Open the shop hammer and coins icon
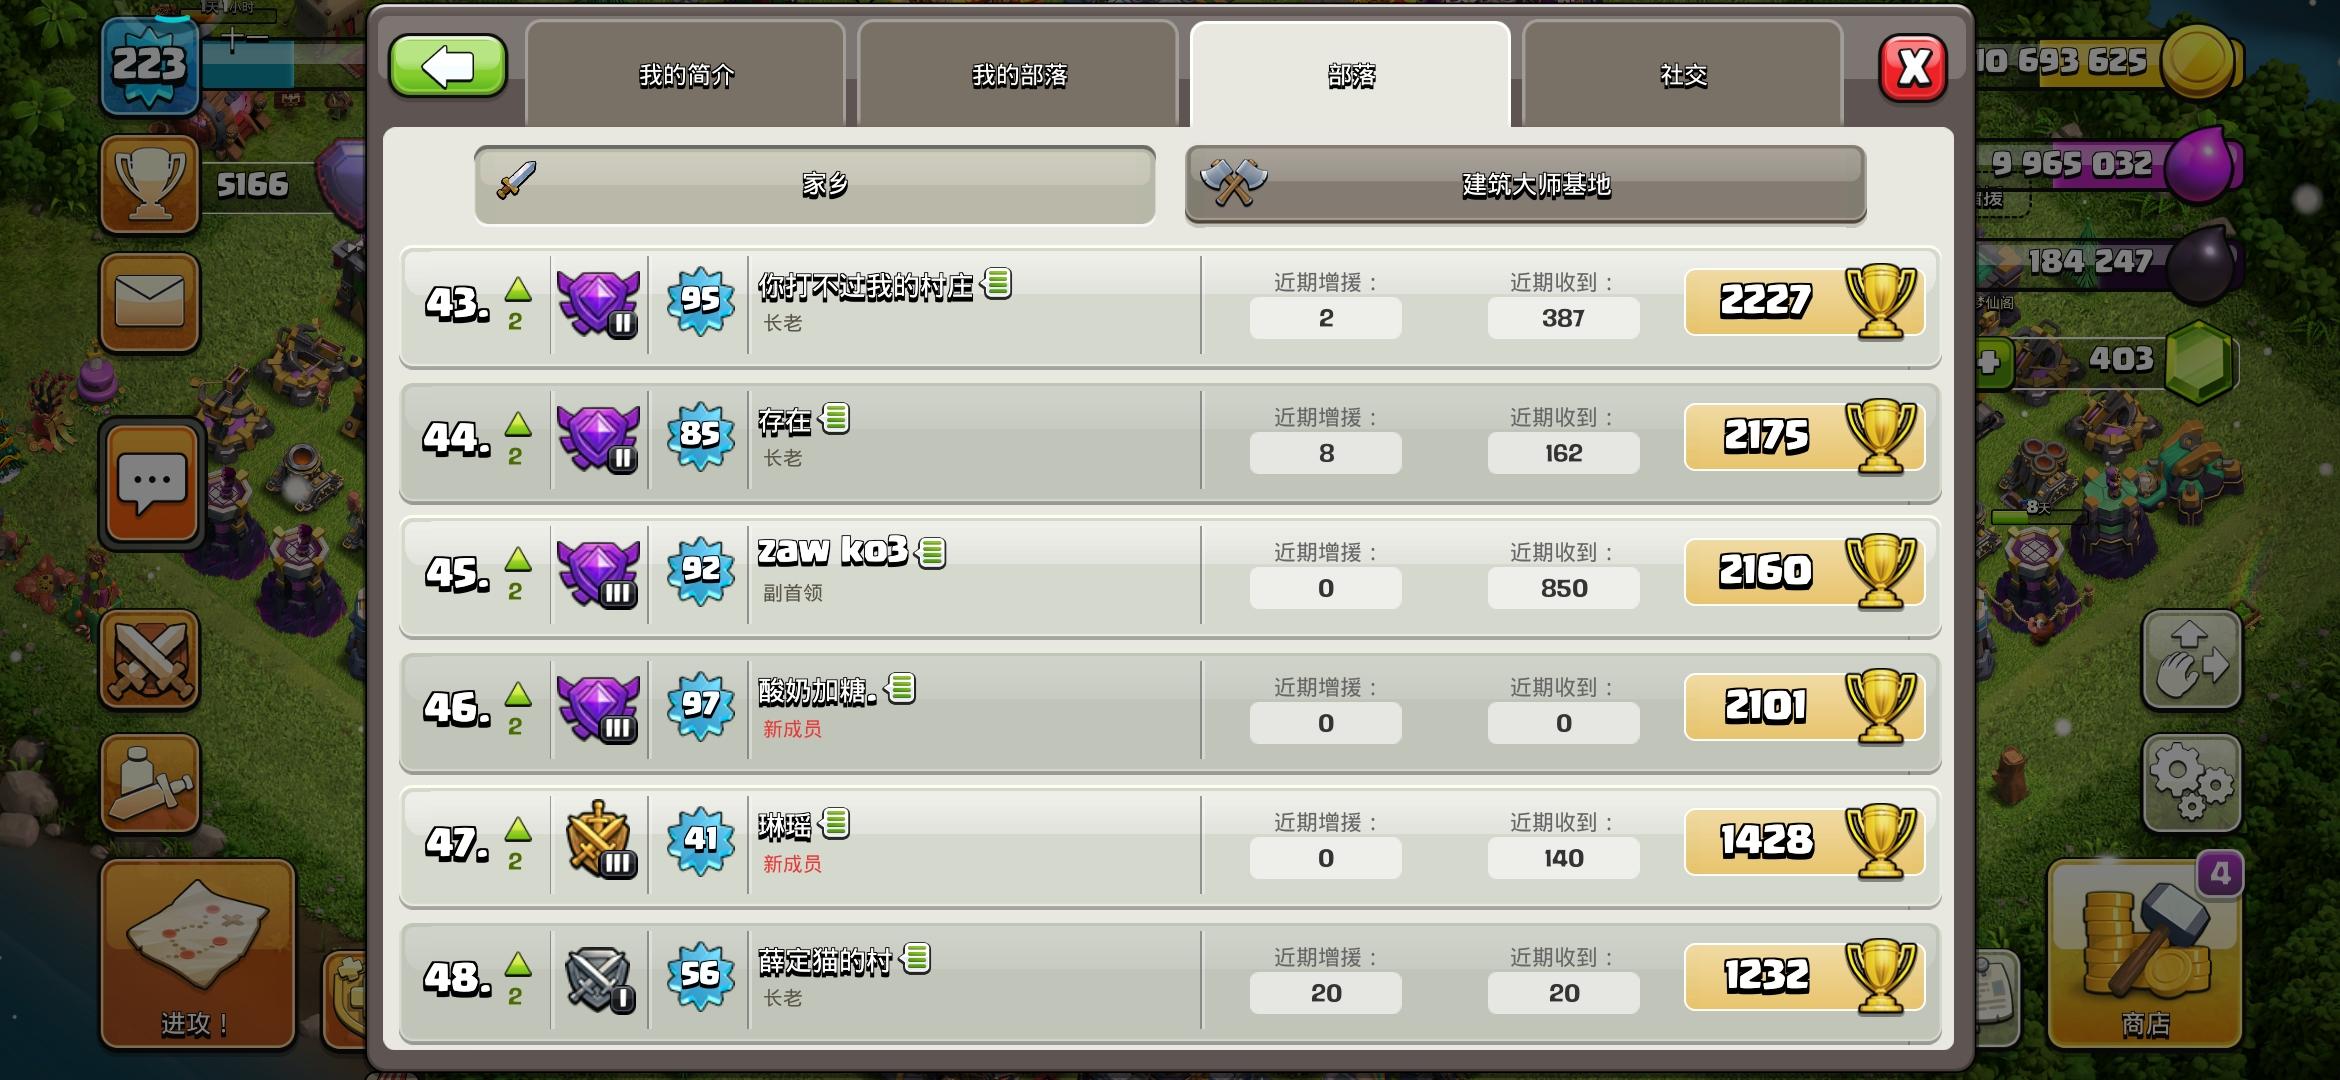 coord(2144,953)
